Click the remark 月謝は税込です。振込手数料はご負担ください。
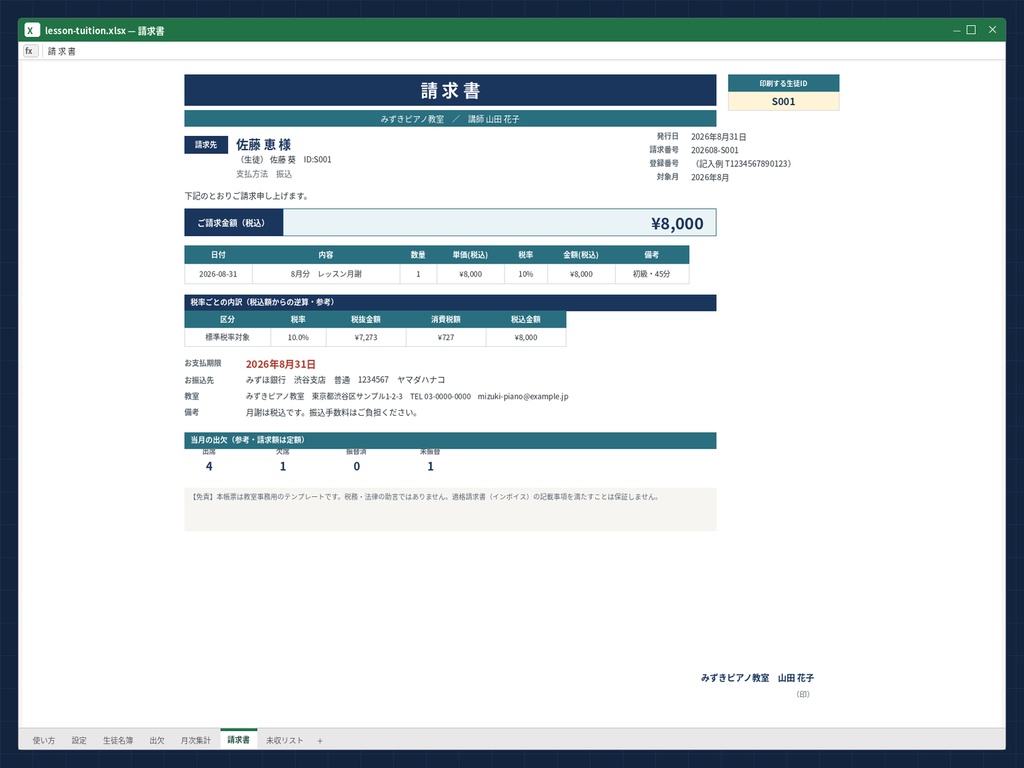 [x=332, y=412]
